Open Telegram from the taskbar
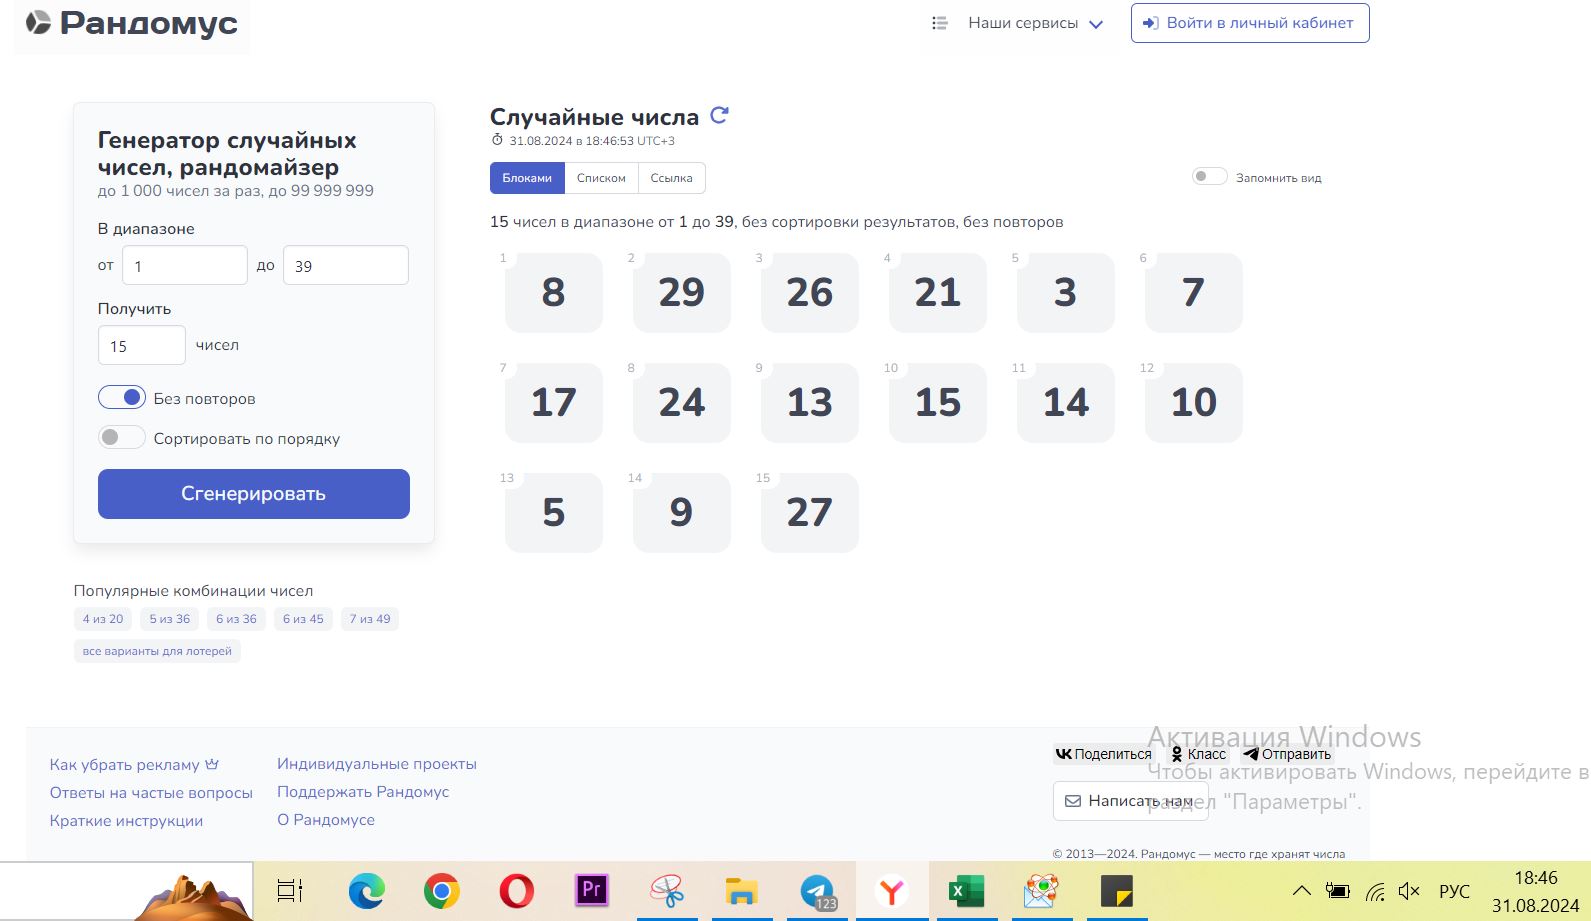The width and height of the screenshot is (1591, 921). coord(817,890)
